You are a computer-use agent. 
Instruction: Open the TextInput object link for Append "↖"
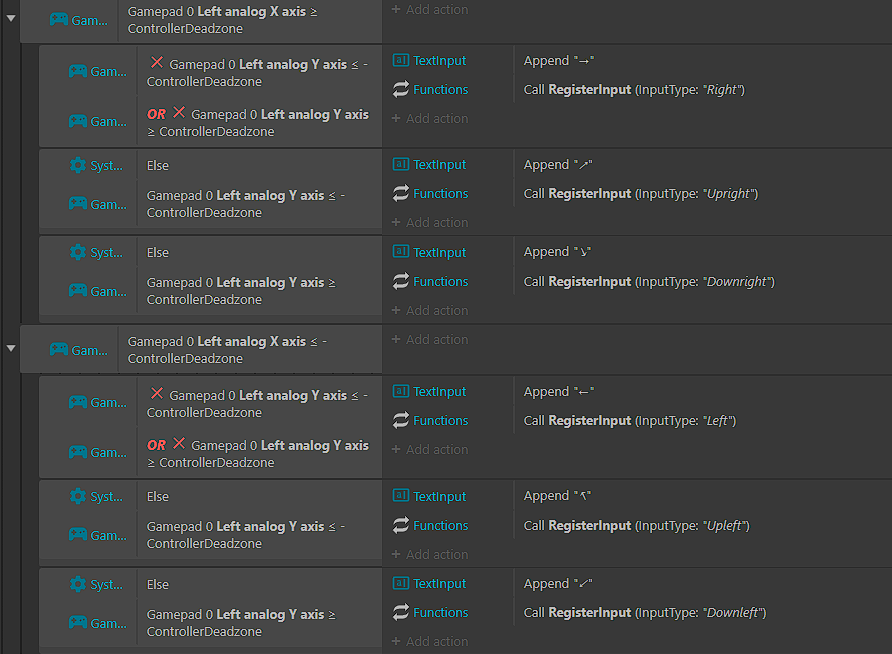[x=439, y=496]
